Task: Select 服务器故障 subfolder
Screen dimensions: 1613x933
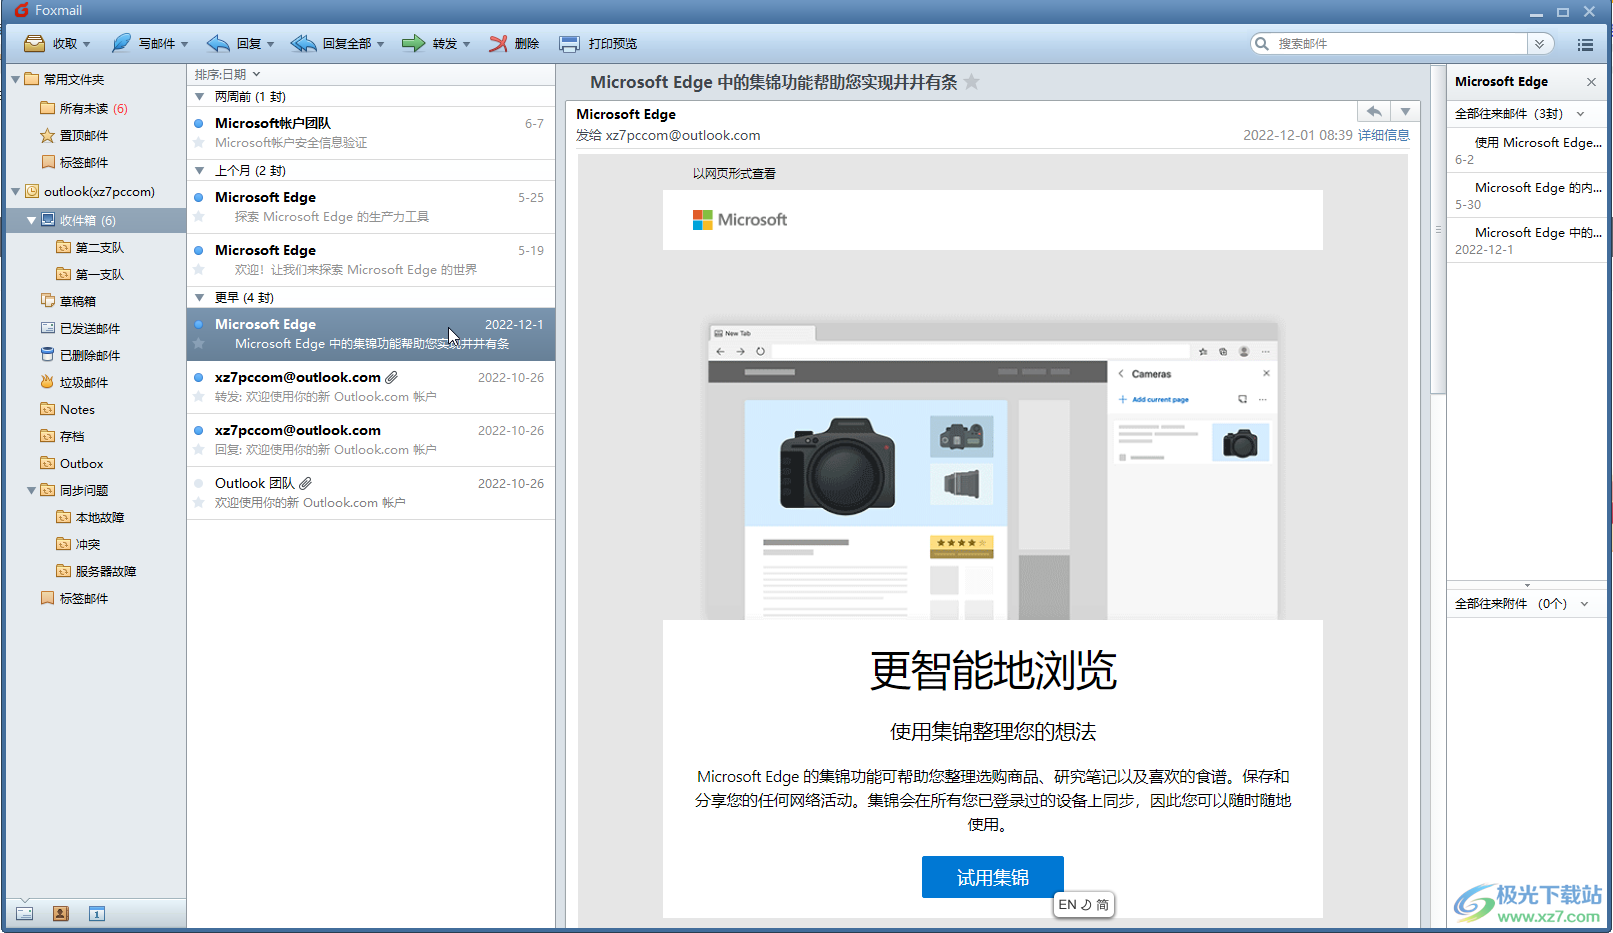Action: (96, 571)
